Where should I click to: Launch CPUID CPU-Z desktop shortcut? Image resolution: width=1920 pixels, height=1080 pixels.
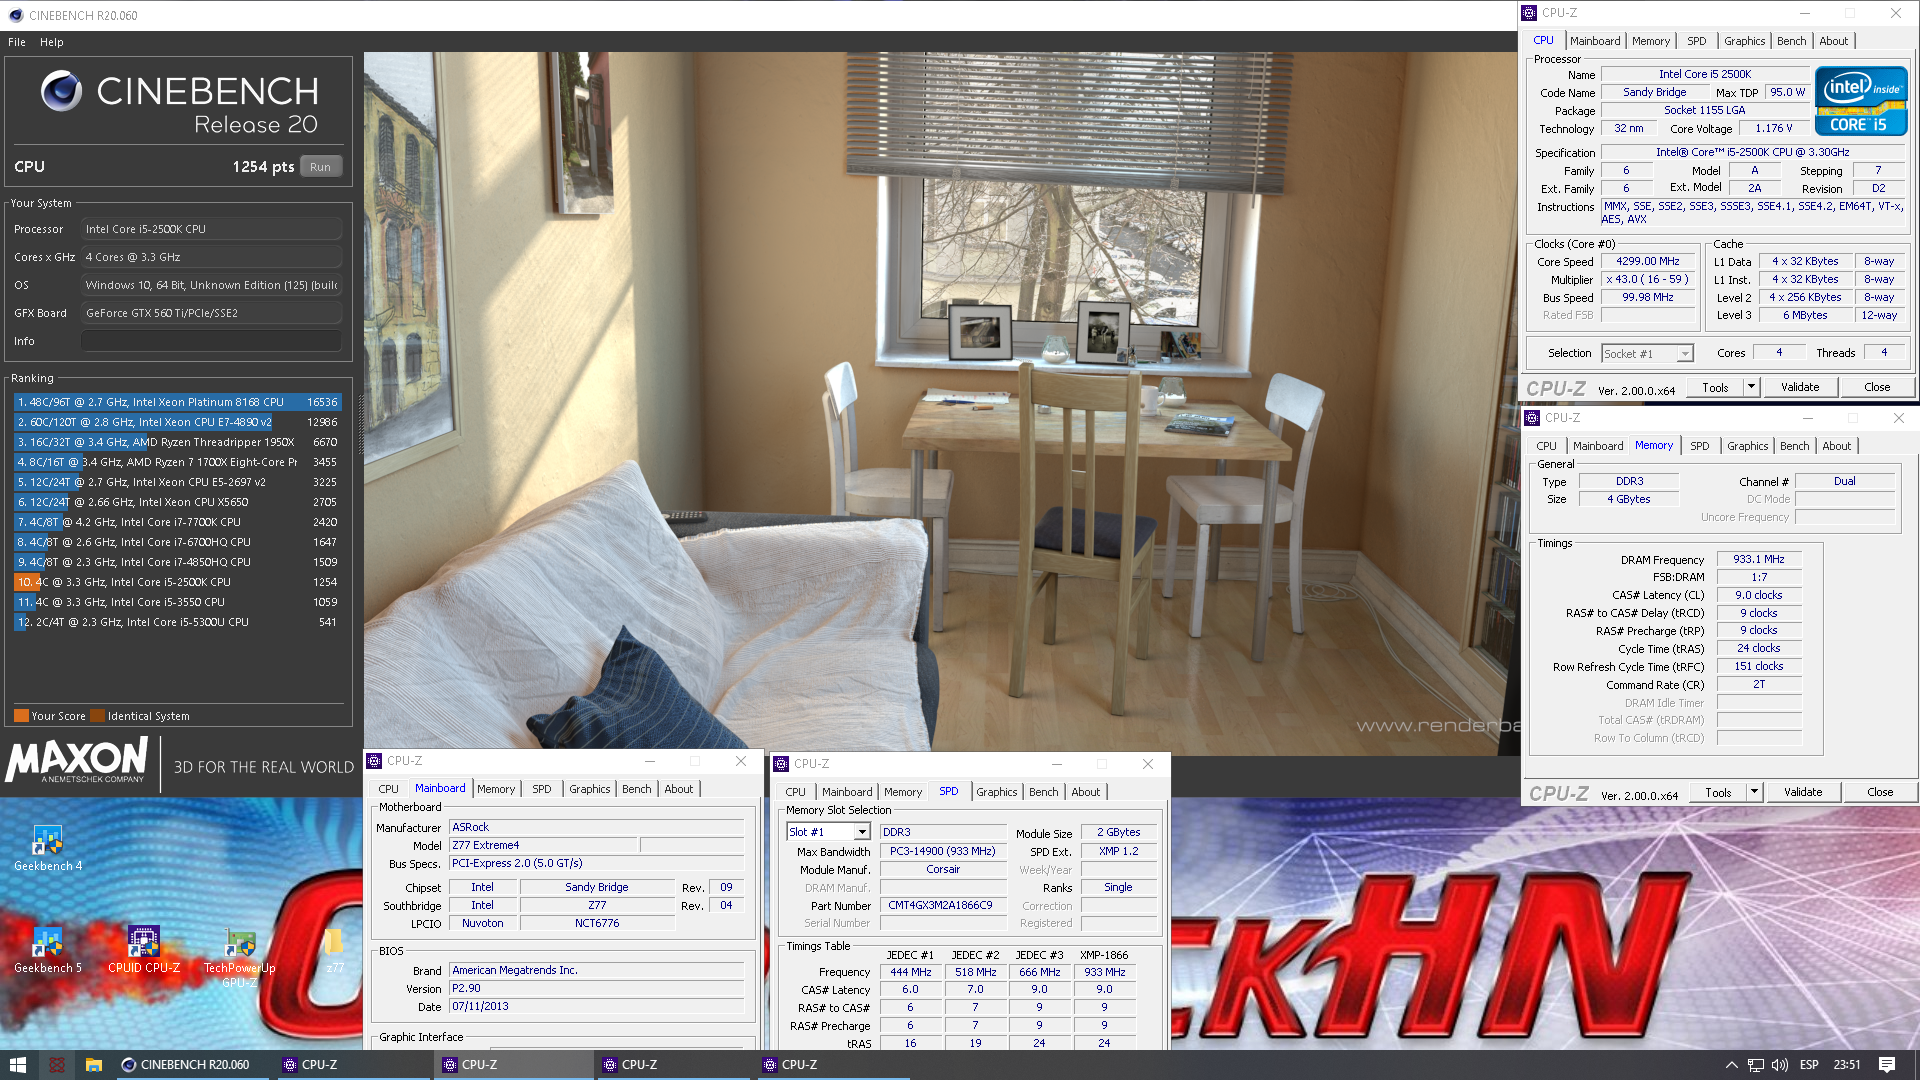[x=143, y=949]
